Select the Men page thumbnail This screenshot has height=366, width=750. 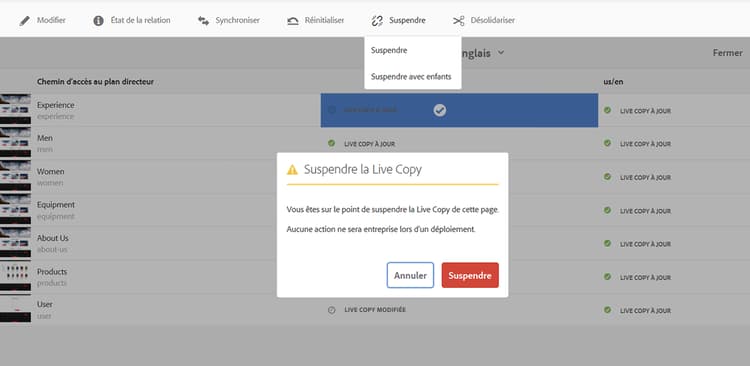point(15,143)
